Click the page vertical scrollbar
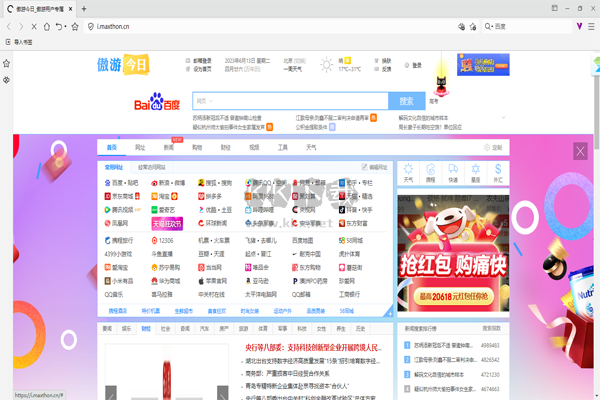 coord(597,111)
